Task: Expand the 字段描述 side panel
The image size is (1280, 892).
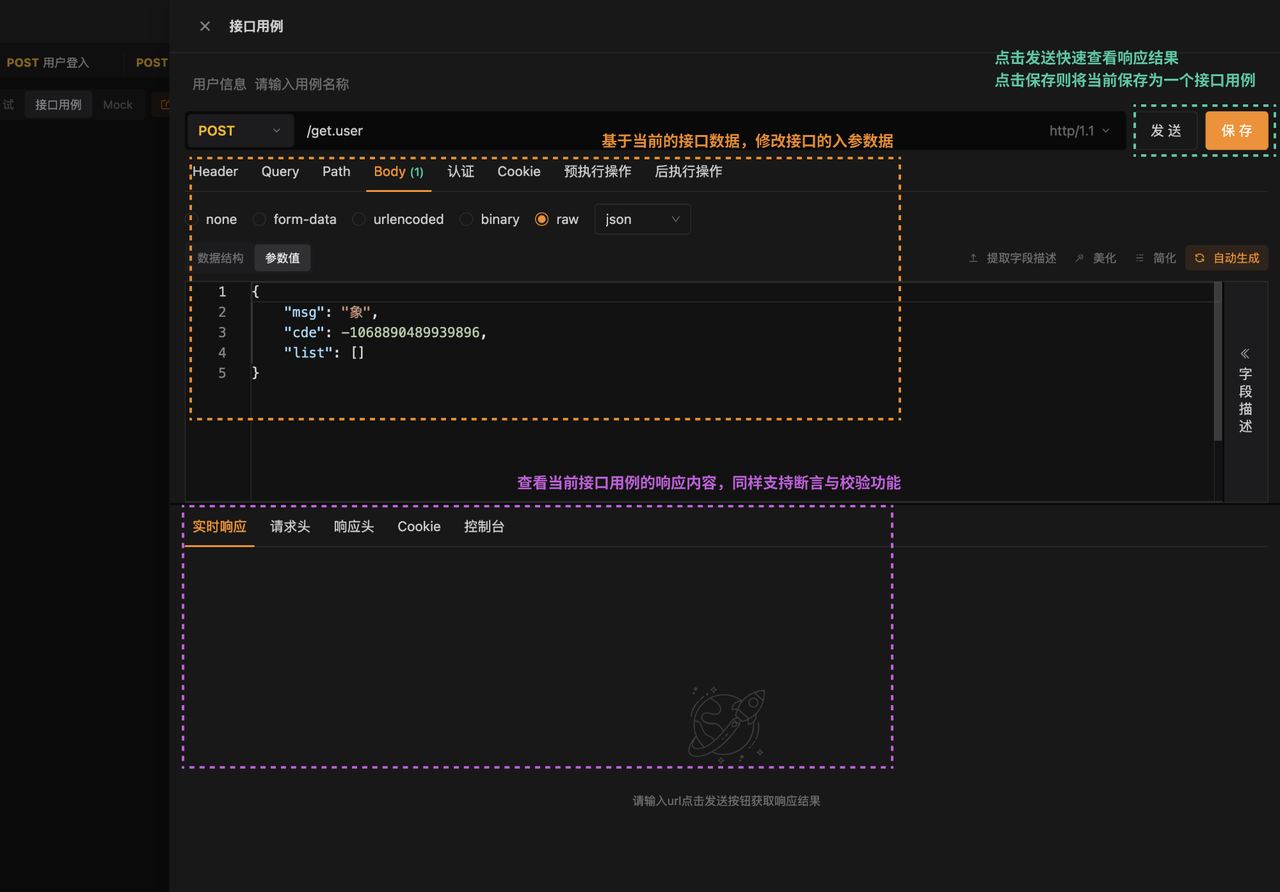Action: point(1245,391)
